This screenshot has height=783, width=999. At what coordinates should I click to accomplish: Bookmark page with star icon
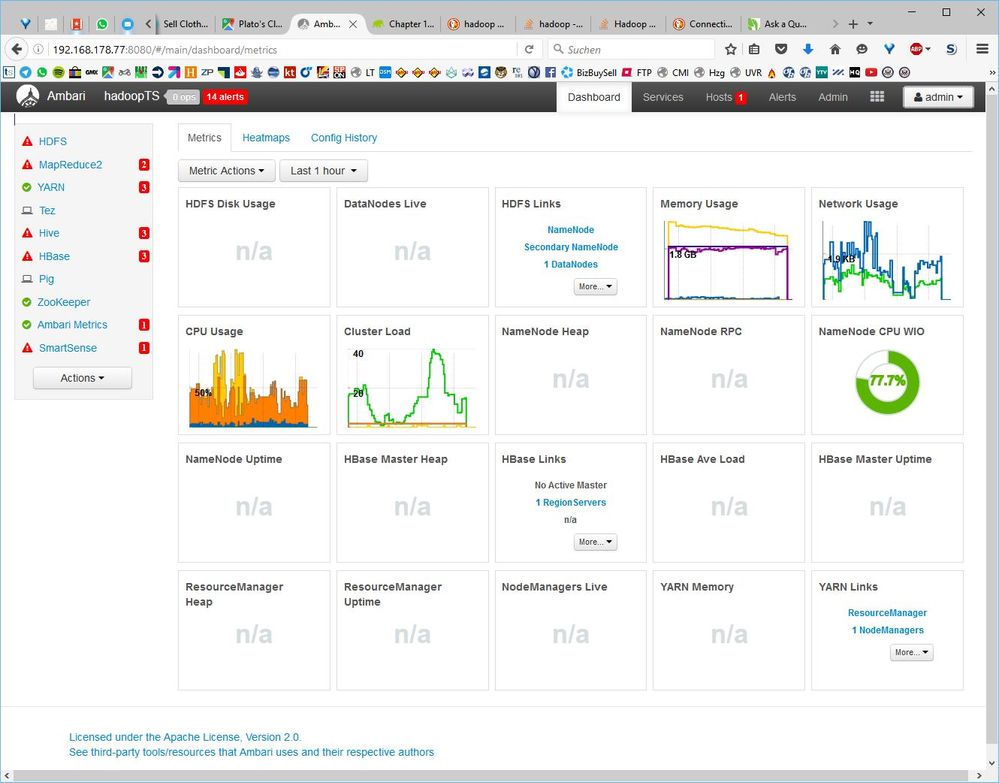click(731, 49)
